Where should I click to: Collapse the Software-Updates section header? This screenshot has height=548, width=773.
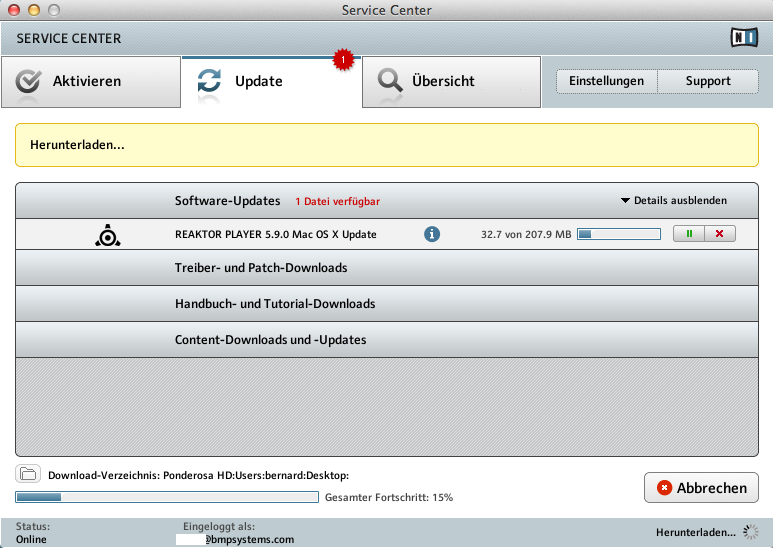coord(386,201)
